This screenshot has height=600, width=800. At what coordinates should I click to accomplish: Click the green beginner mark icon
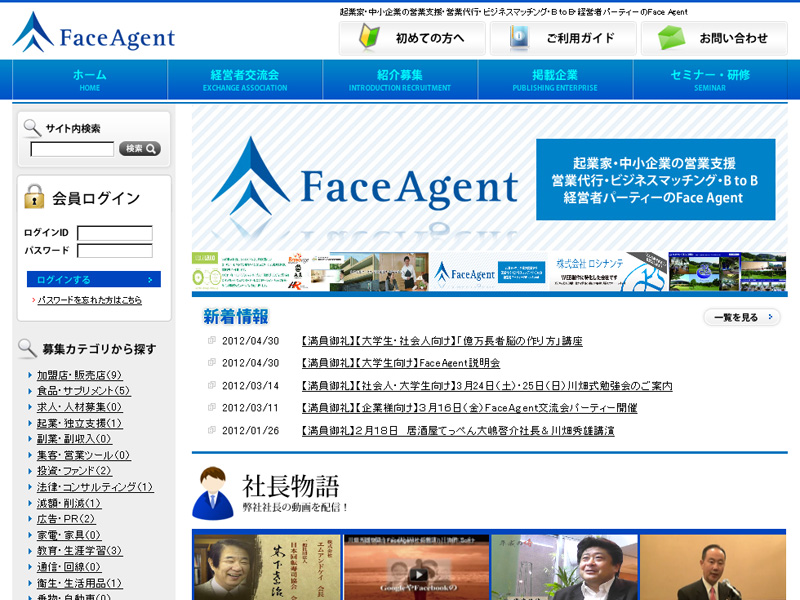click(368, 37)
